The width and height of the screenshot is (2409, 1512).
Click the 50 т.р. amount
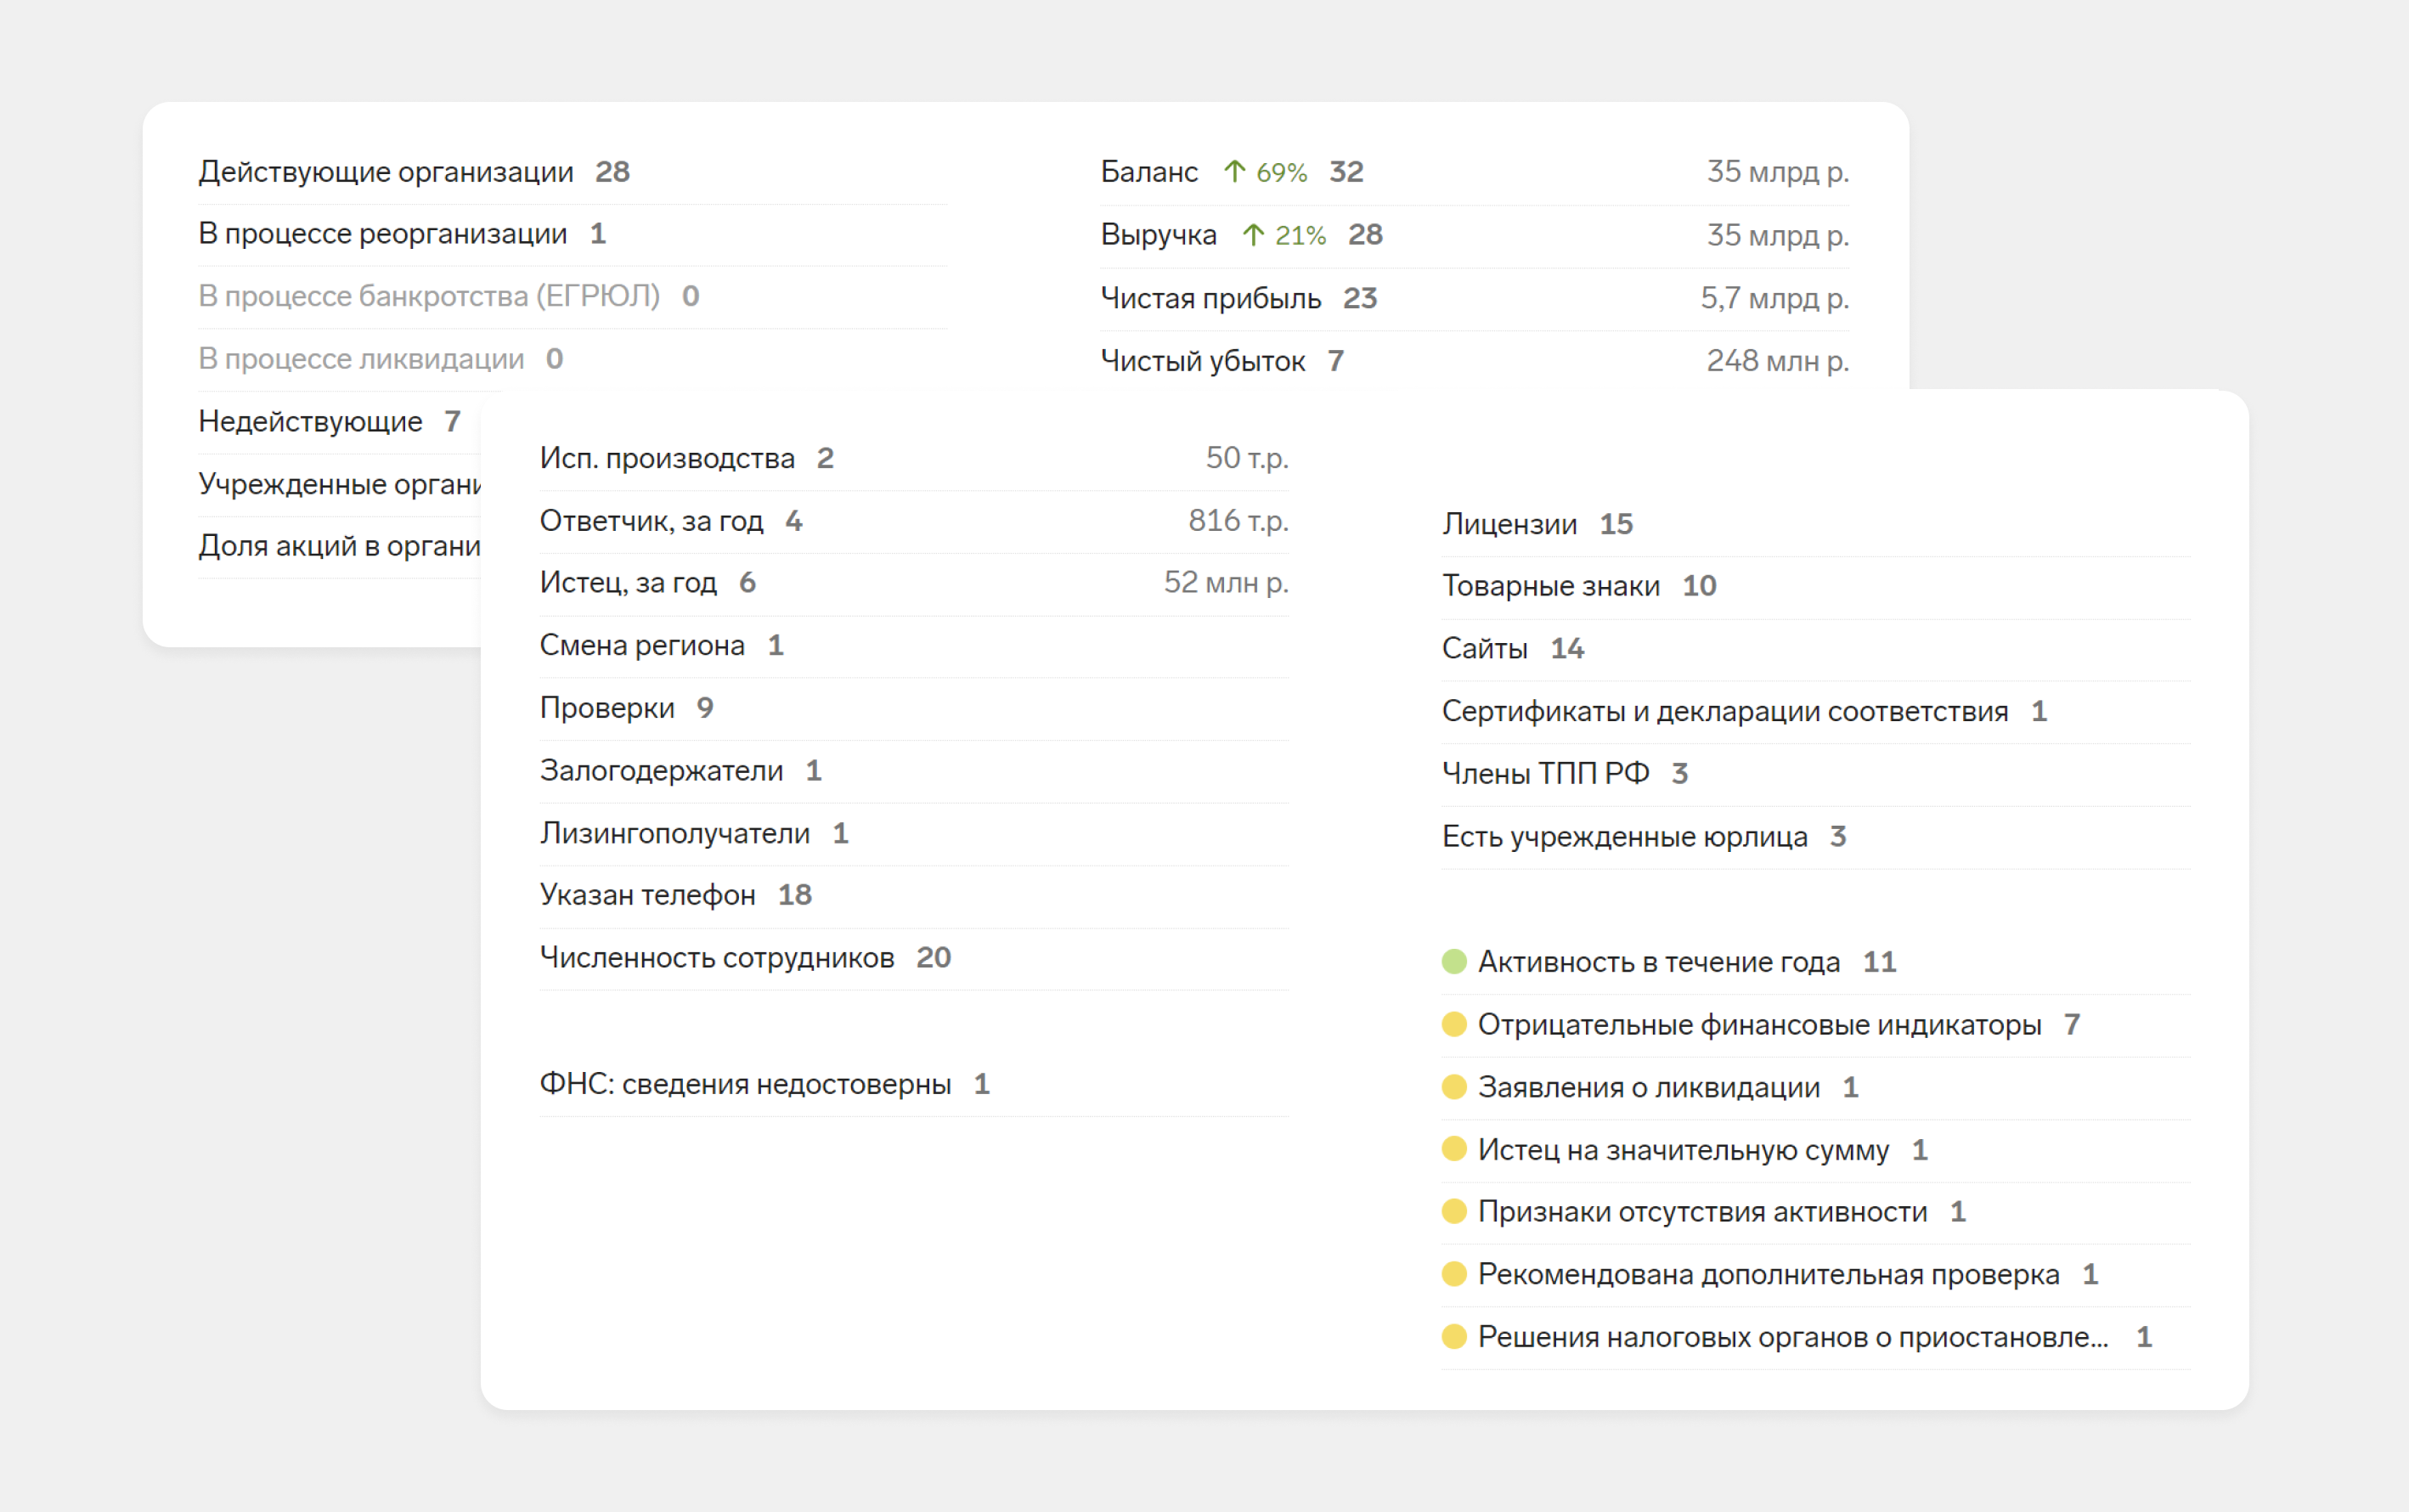click(x=1247, y=458)
